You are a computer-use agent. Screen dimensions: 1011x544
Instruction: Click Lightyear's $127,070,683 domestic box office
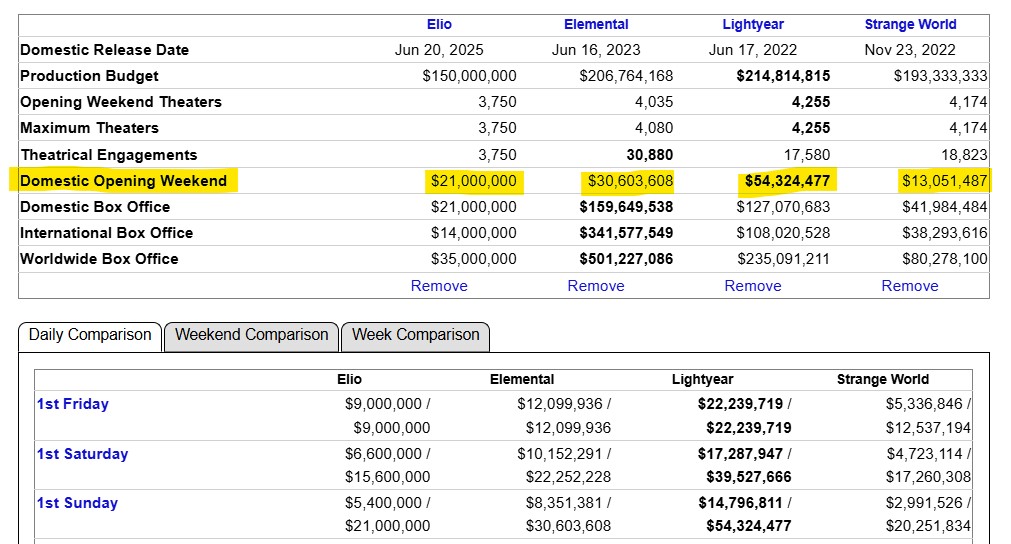coord(783,207)
